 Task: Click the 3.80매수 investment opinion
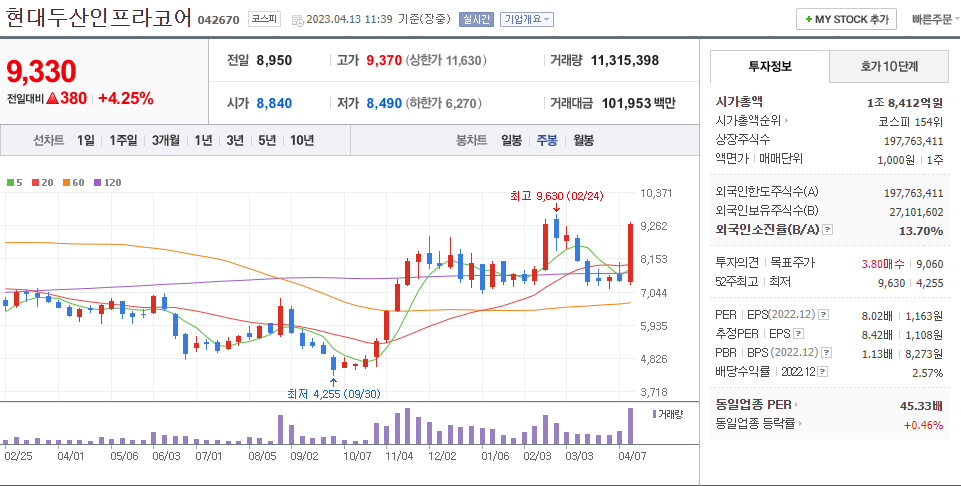tap(883, 264)
